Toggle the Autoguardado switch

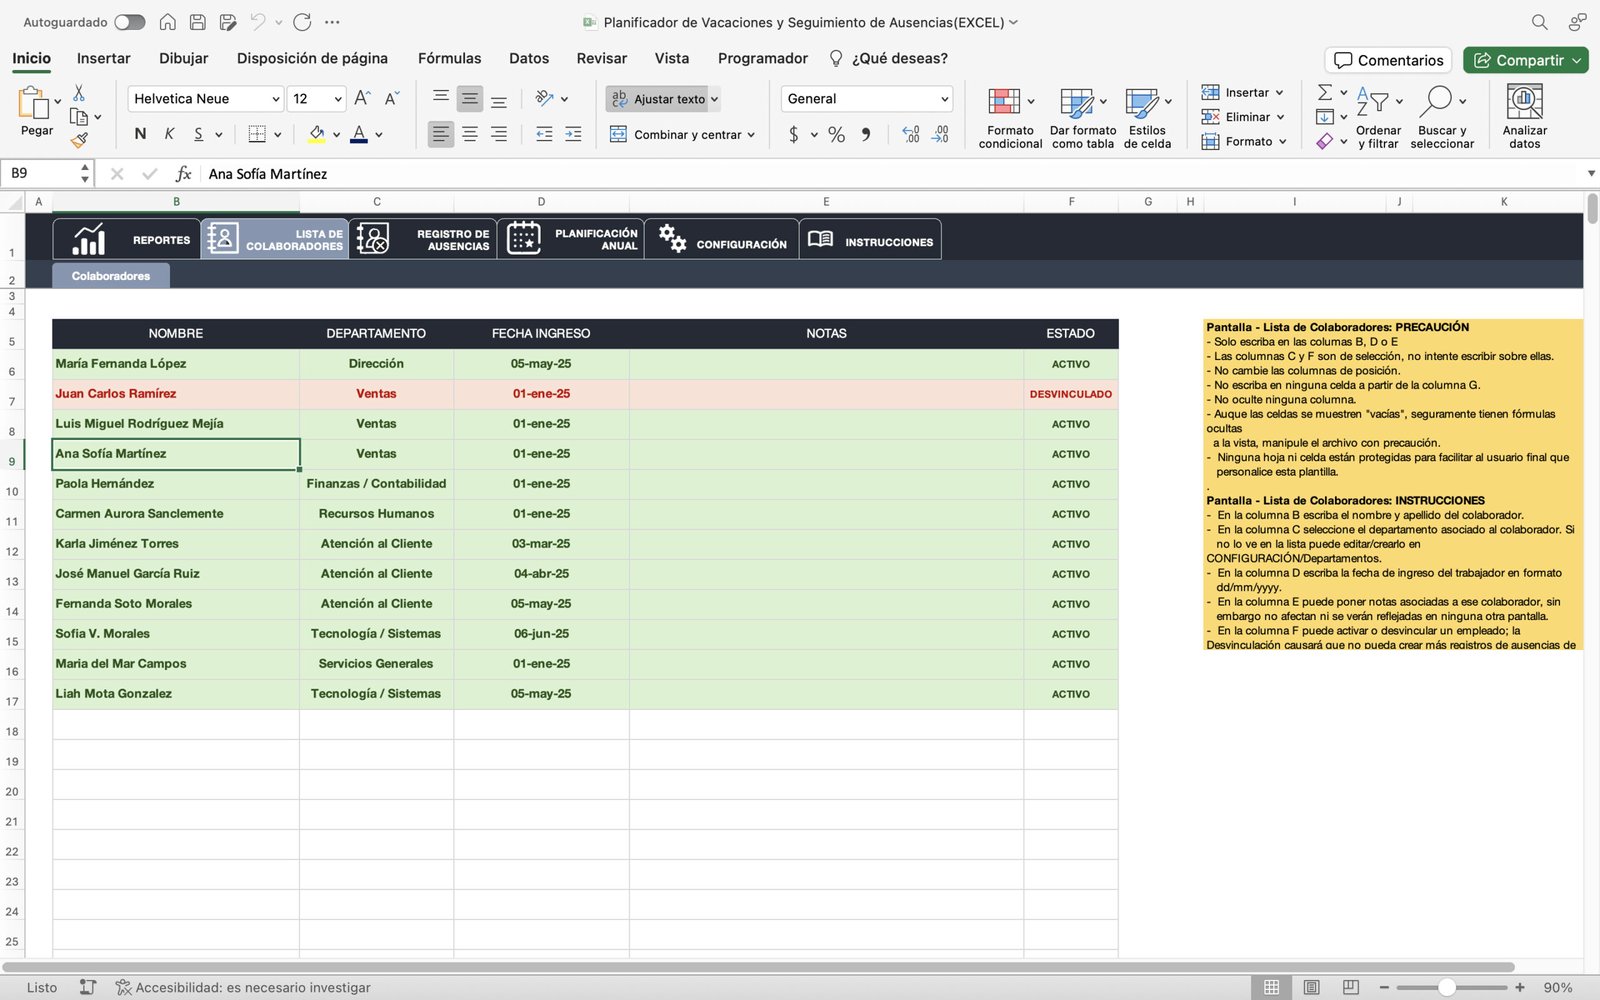click(x=129, y=22)
